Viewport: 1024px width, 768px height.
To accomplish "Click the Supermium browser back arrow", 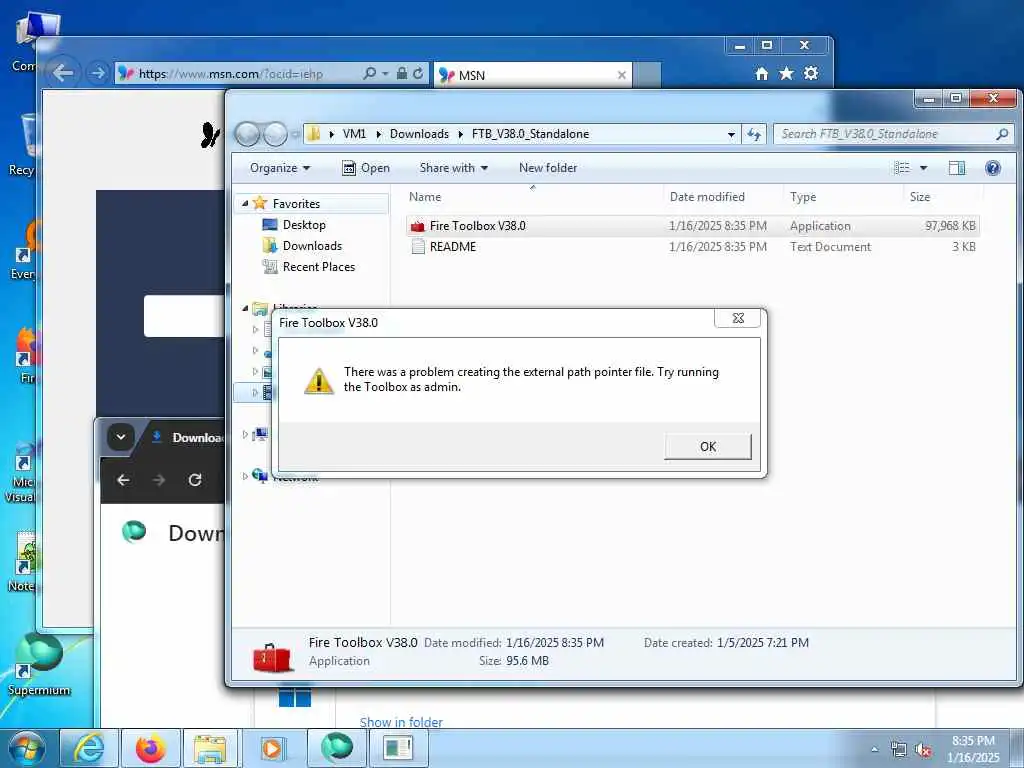I will point(123,480).
